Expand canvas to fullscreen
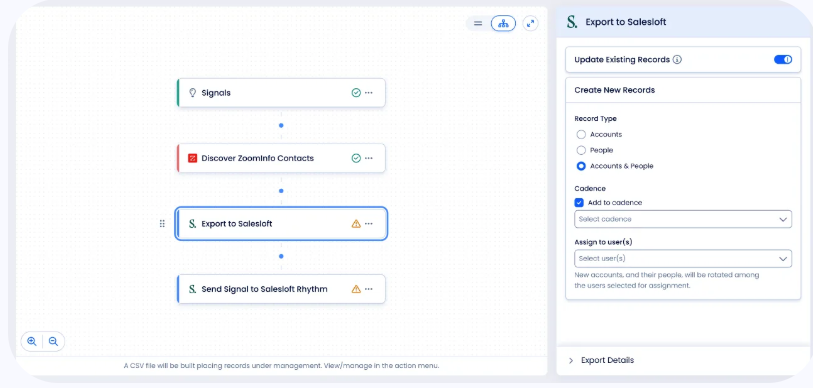The width and height of the screenshot is (813, 388). (530, 23)
